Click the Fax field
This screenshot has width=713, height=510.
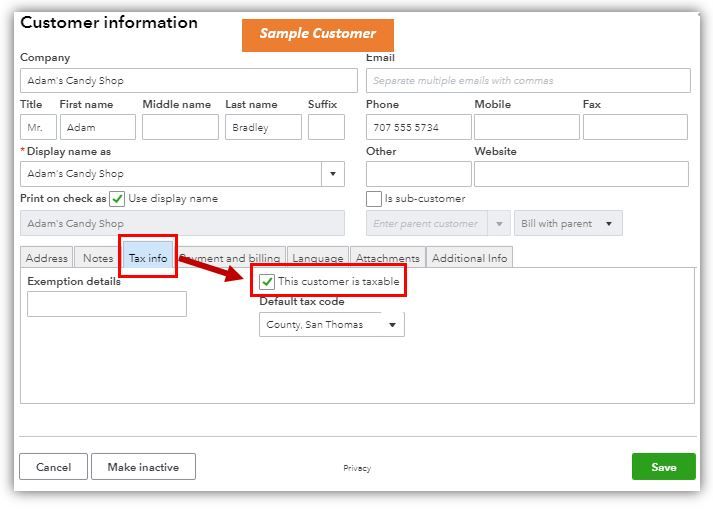(x=635, y=127)
